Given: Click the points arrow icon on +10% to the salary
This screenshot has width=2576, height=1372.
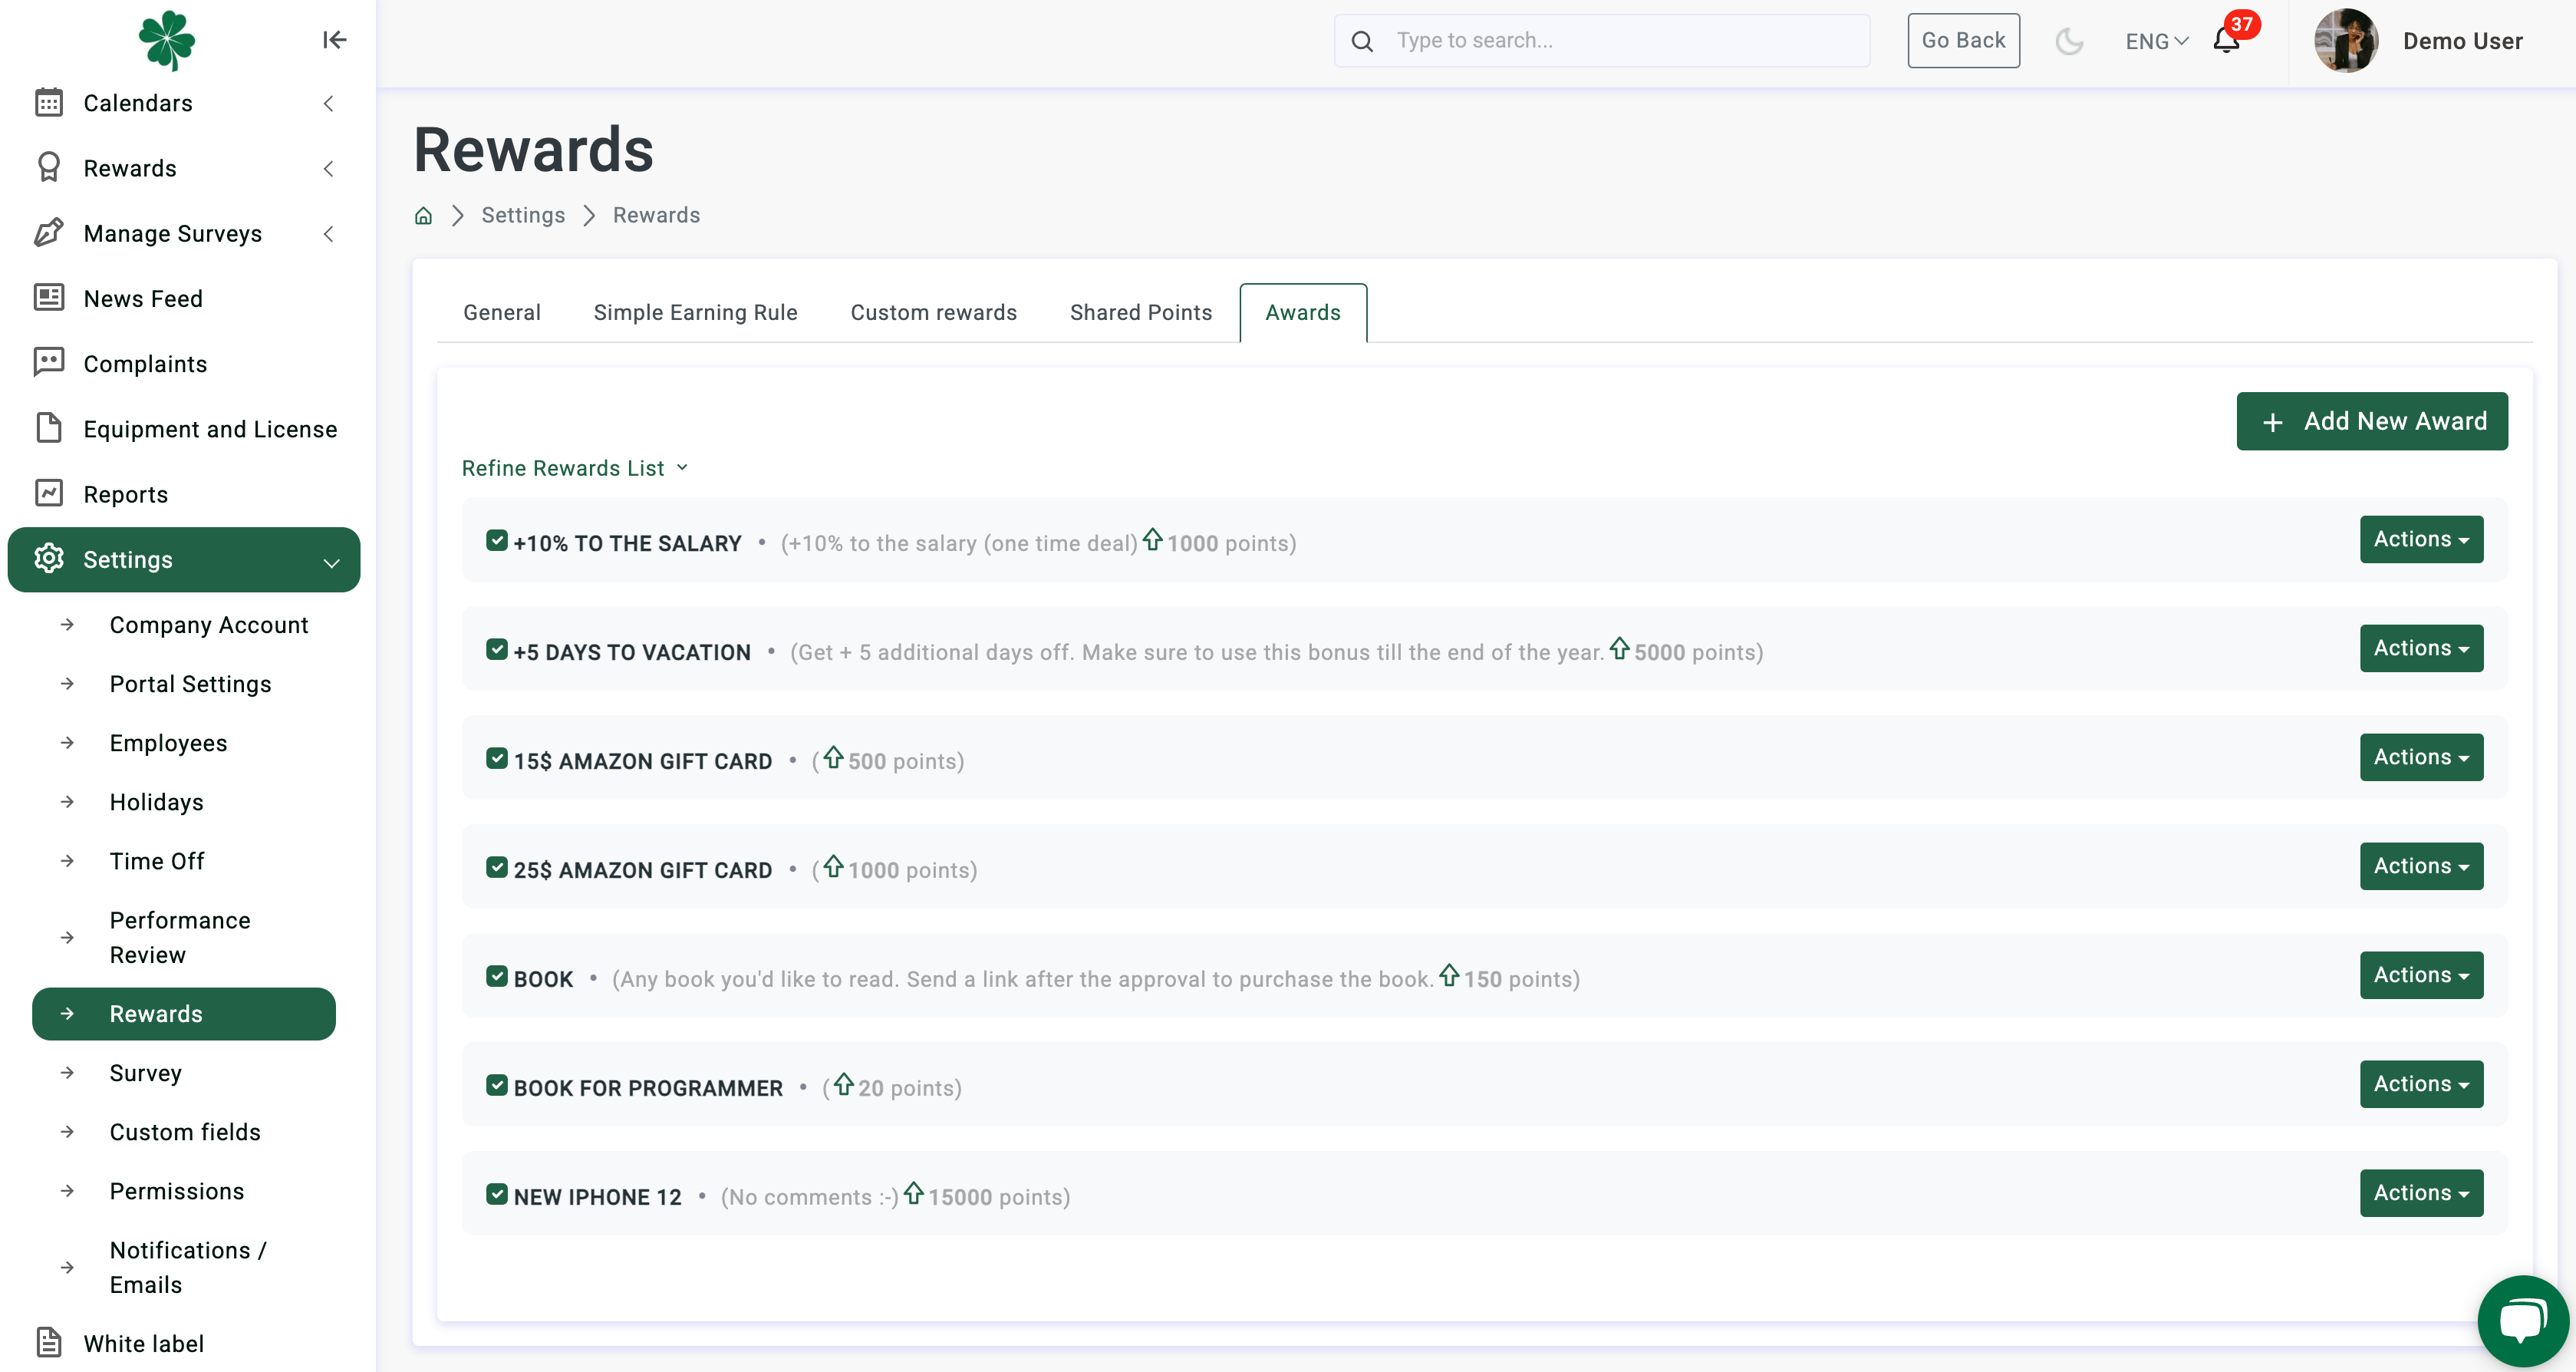Looking at the screenshot, I should 1153,540.
